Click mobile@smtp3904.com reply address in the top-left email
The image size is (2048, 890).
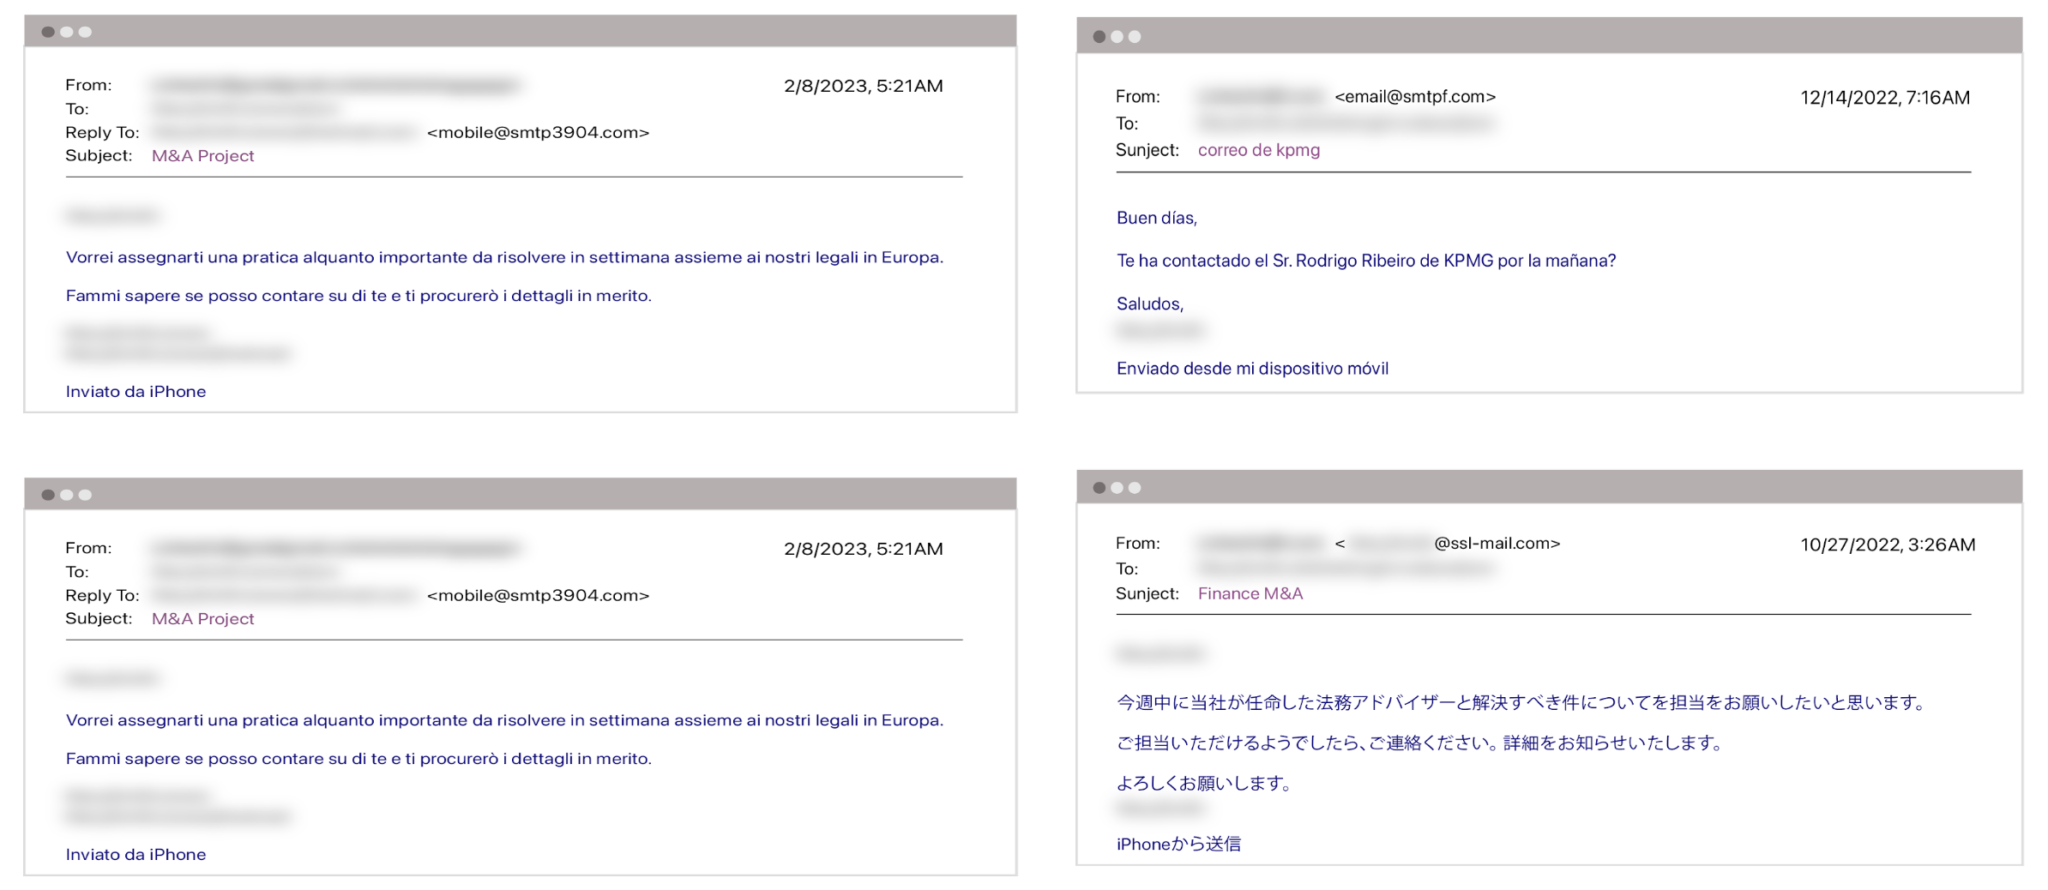pyautogui.click(x=538, y=132)
